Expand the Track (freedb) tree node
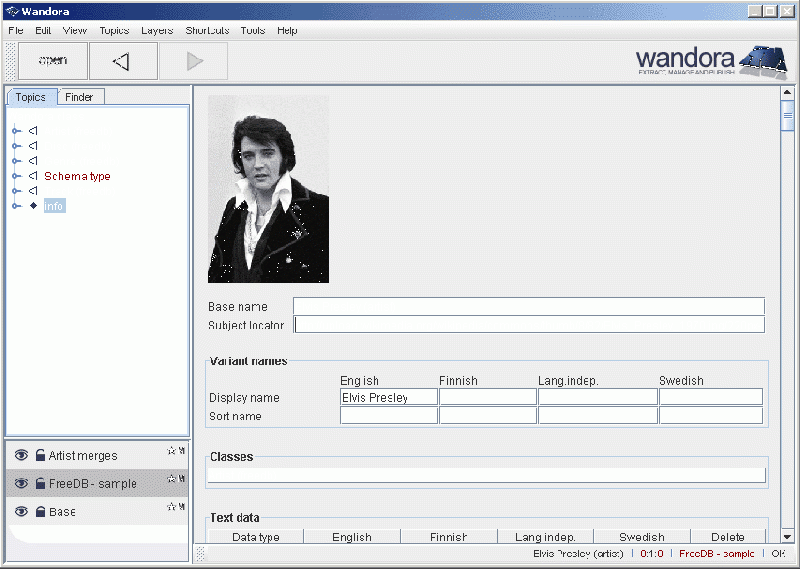 16,191
